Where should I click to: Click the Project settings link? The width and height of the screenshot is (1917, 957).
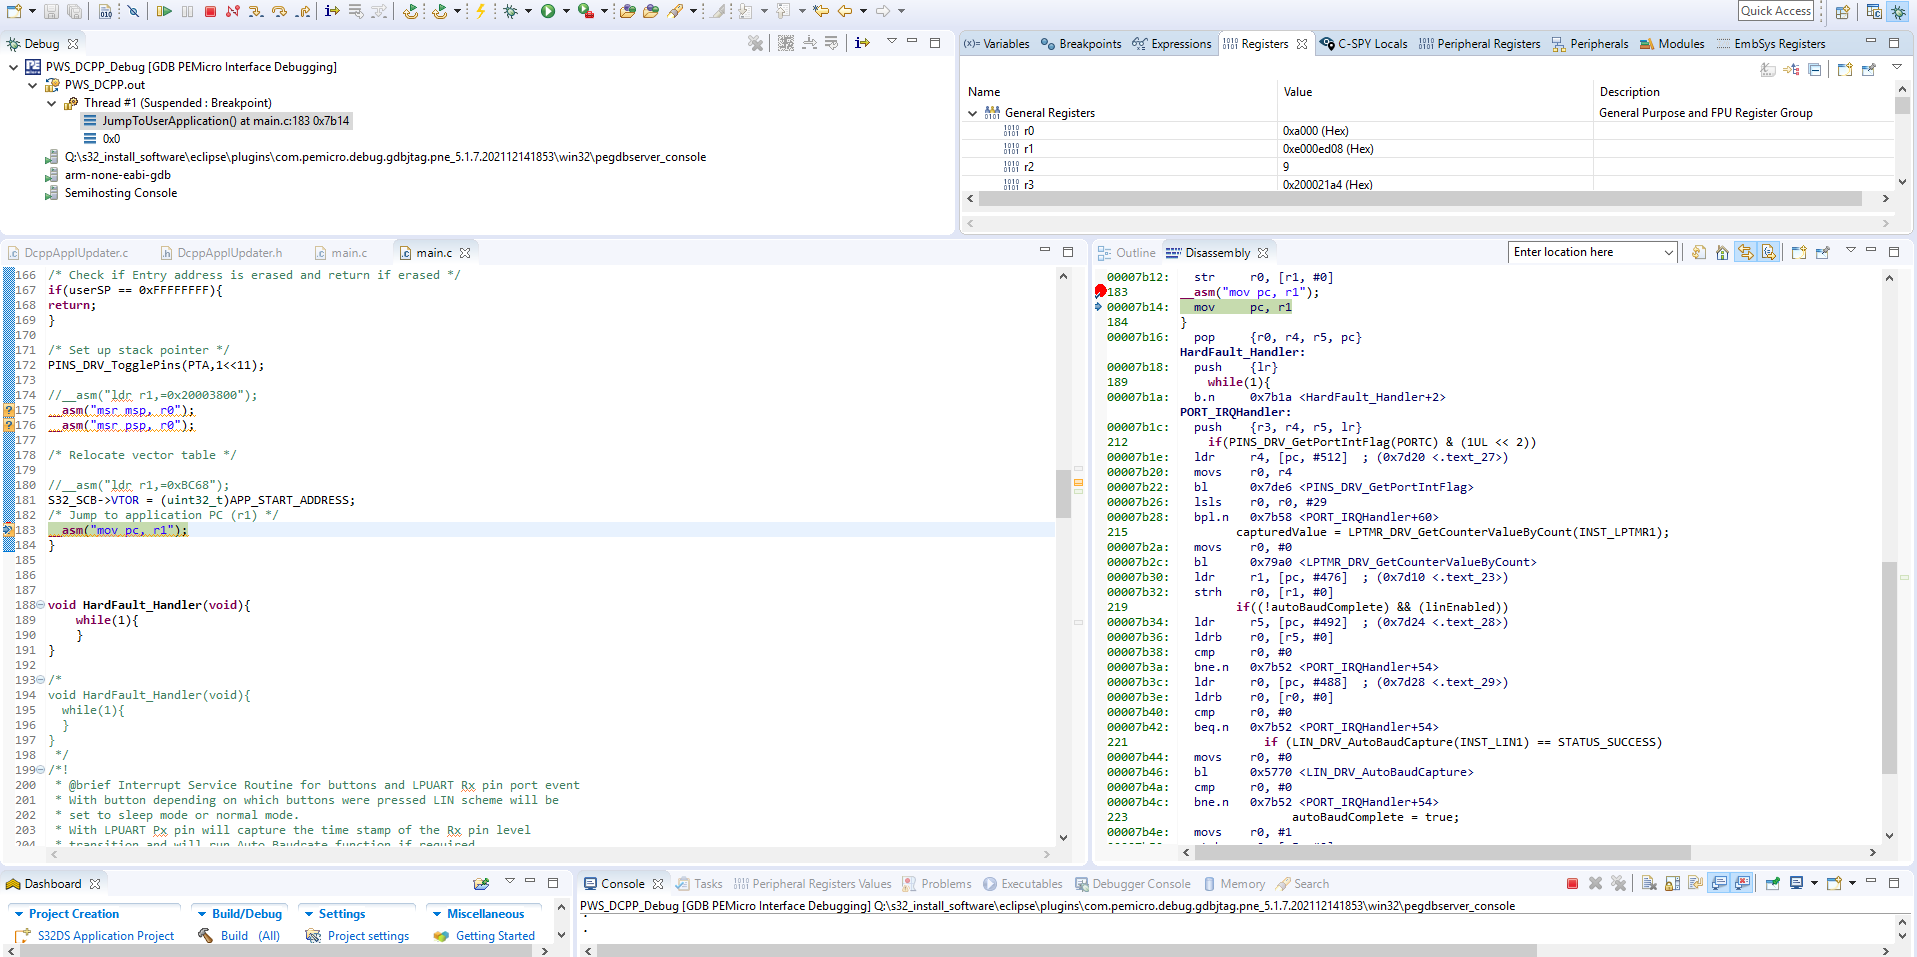(x=368, y=936)
